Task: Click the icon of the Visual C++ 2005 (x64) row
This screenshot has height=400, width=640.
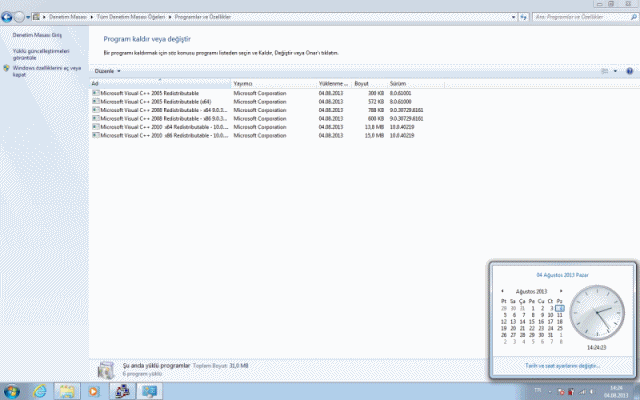Action: [x=96, y=102]
